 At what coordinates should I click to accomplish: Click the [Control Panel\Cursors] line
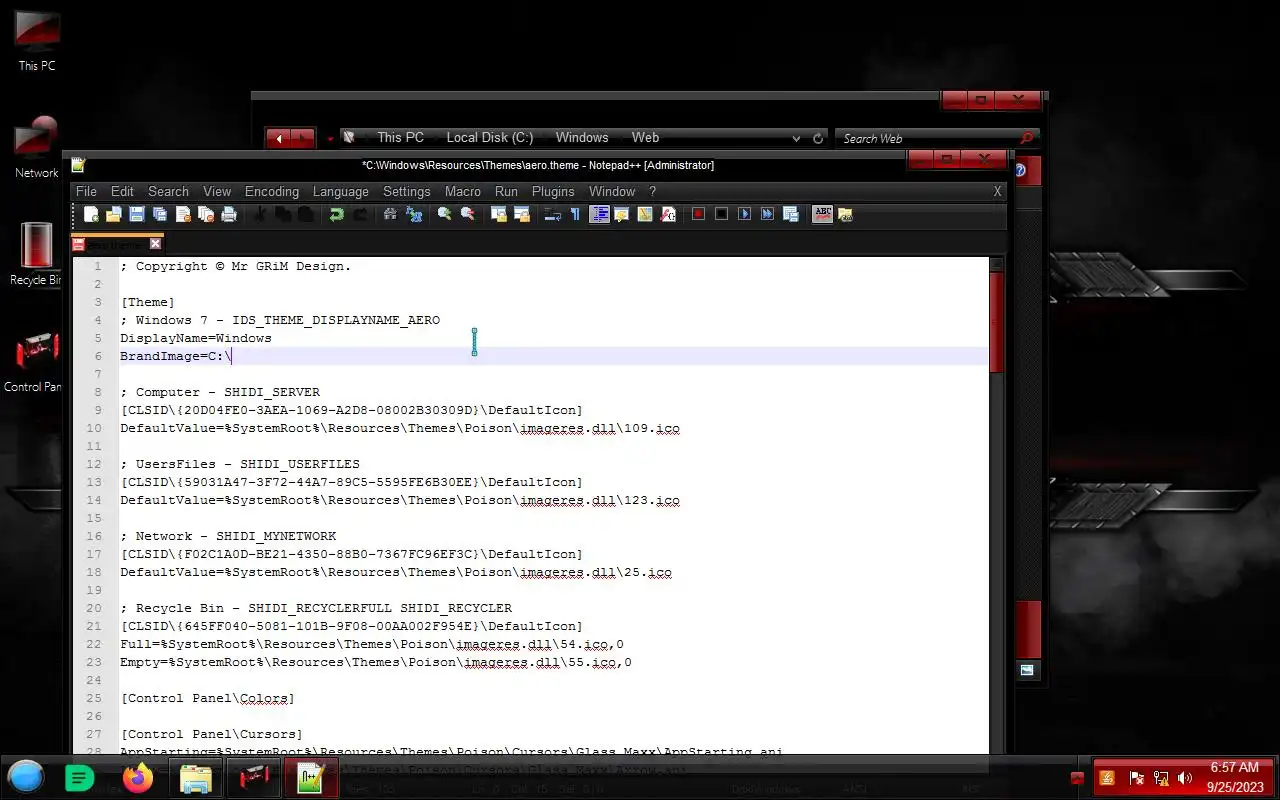point(212,734)
